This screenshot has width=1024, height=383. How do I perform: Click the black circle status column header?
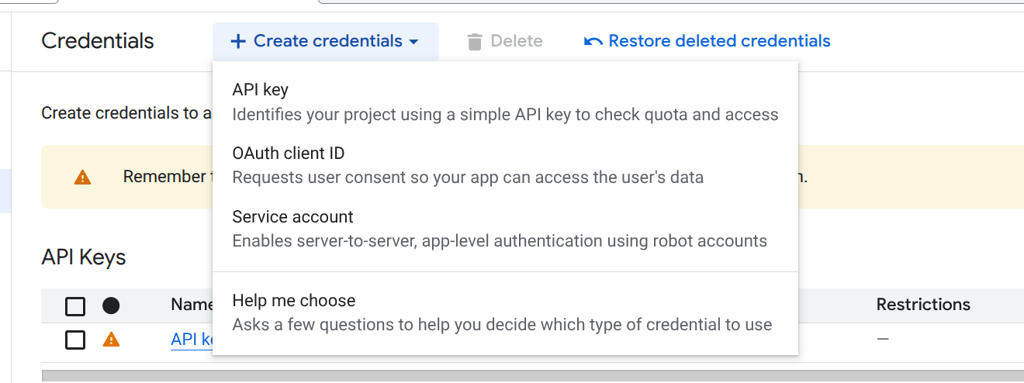111,305
